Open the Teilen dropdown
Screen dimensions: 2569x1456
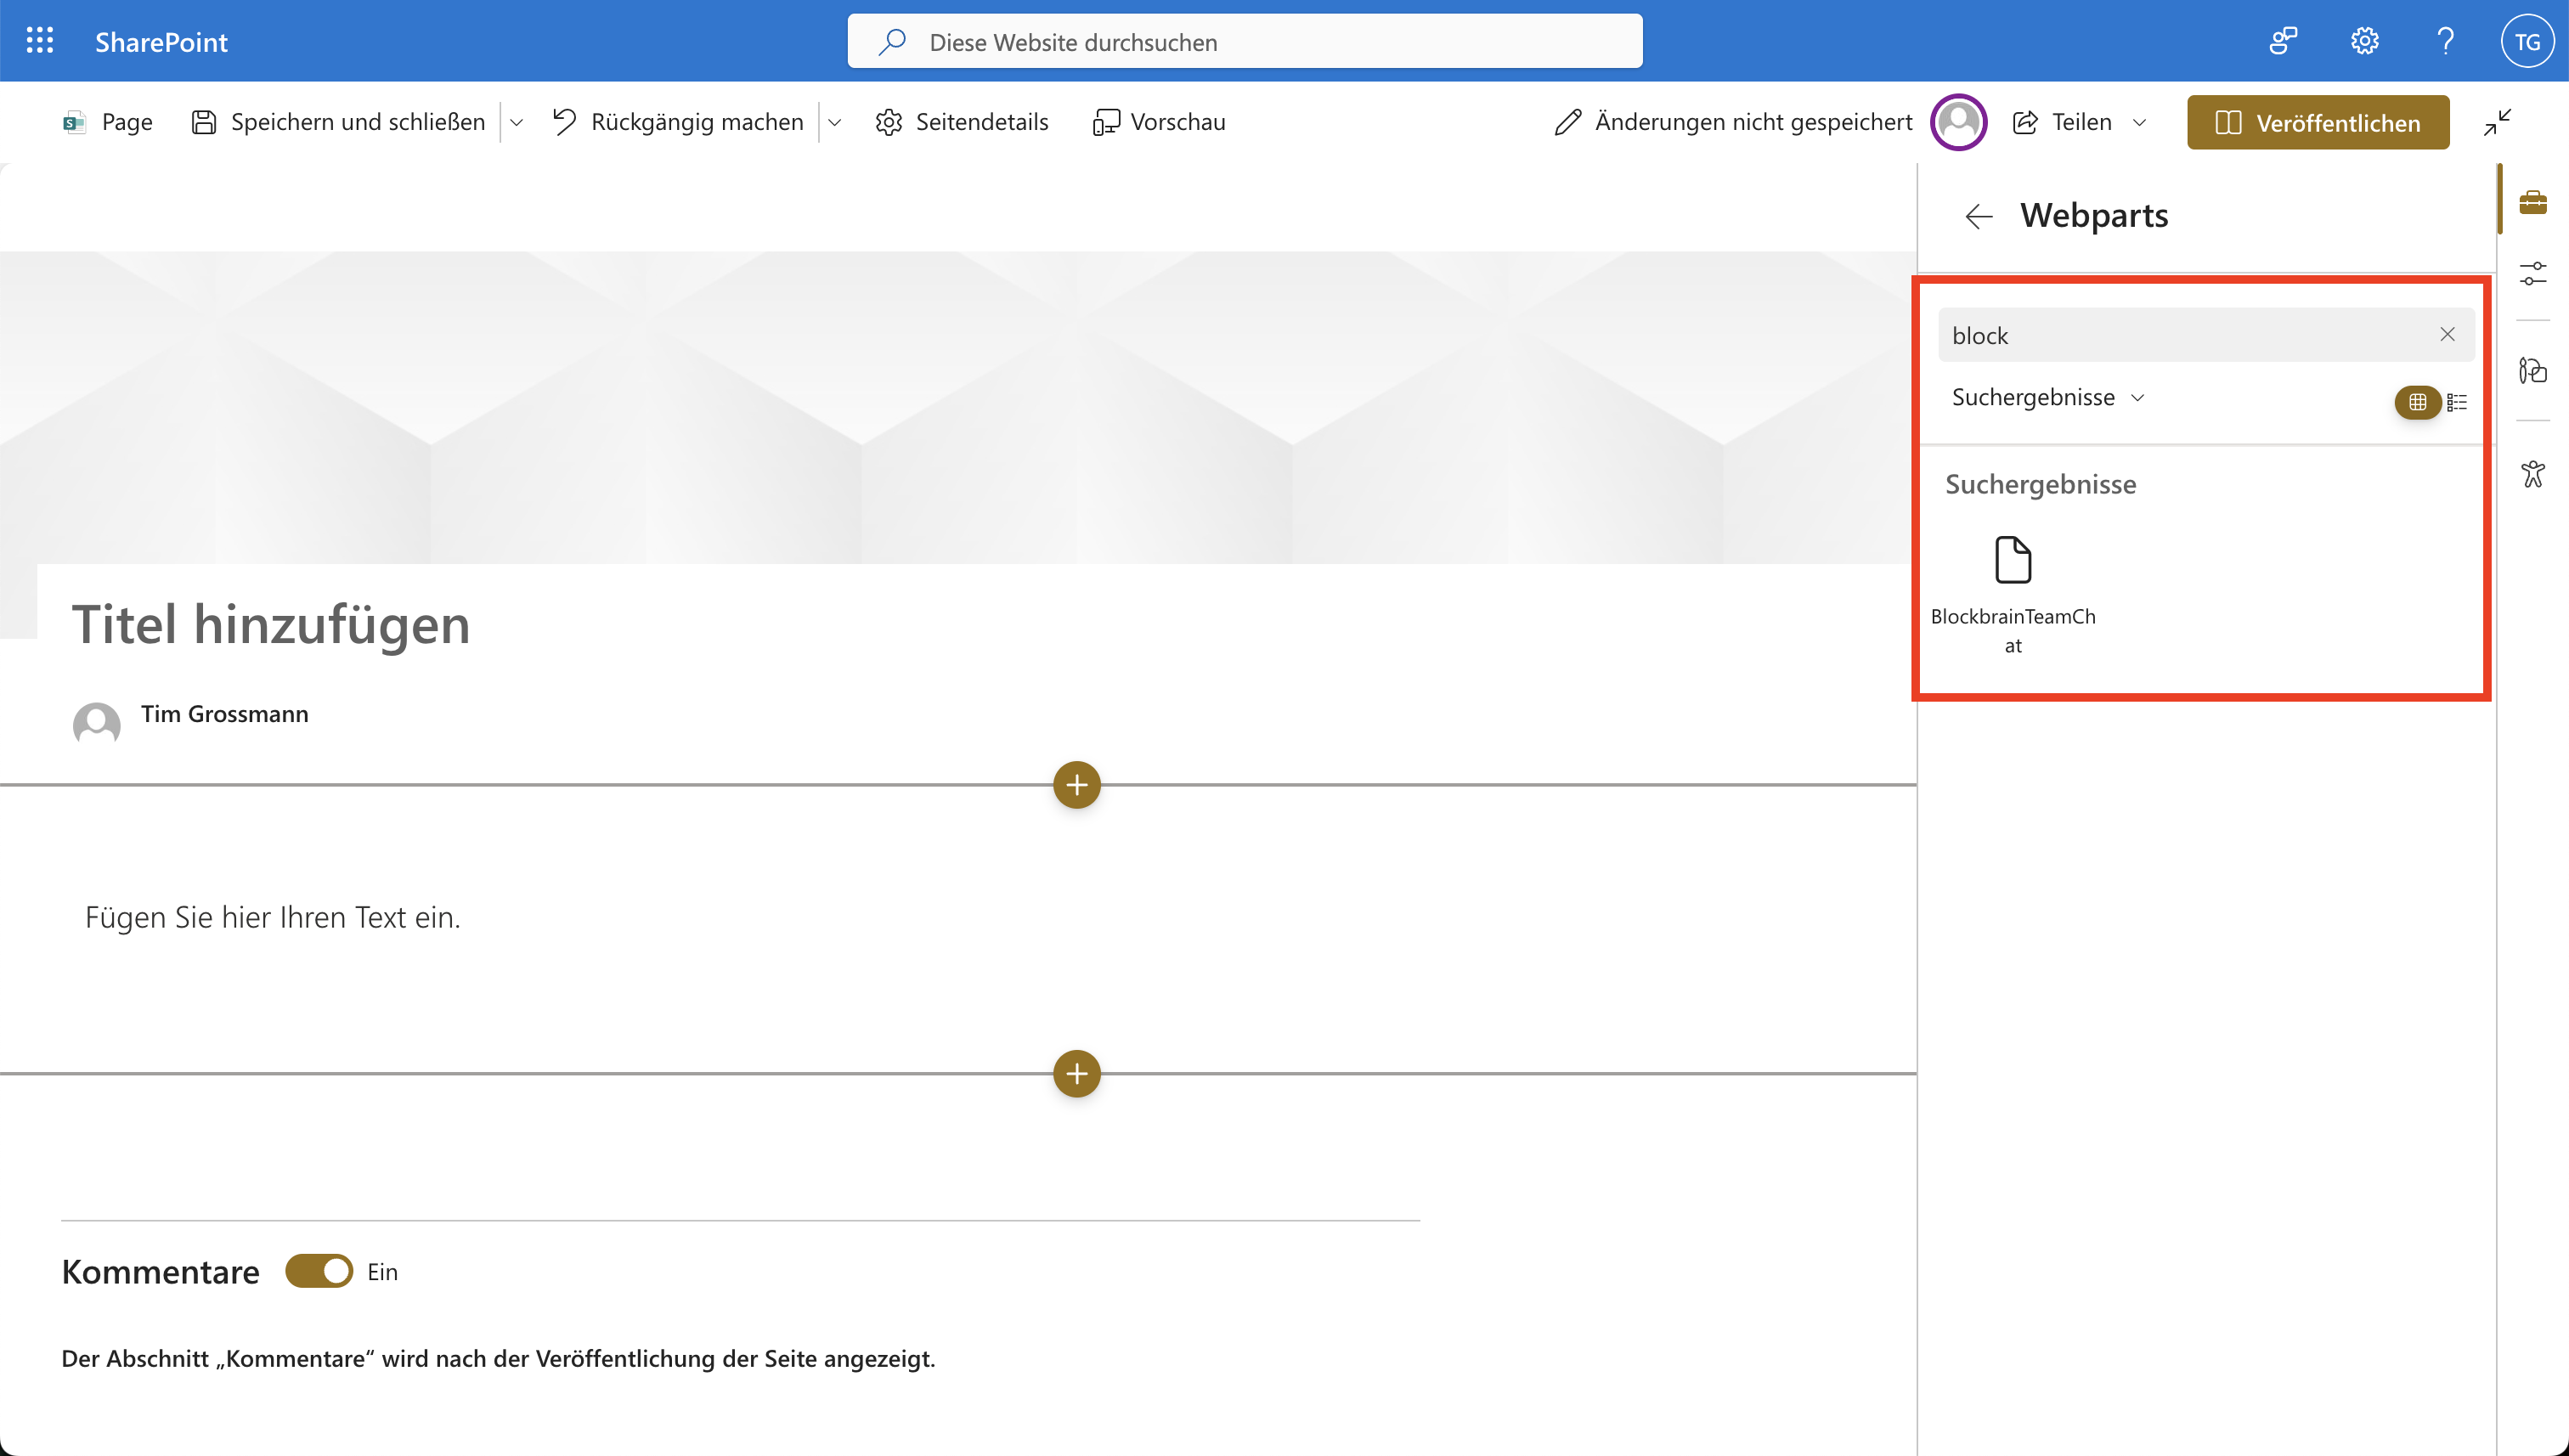coord(2139,122)
